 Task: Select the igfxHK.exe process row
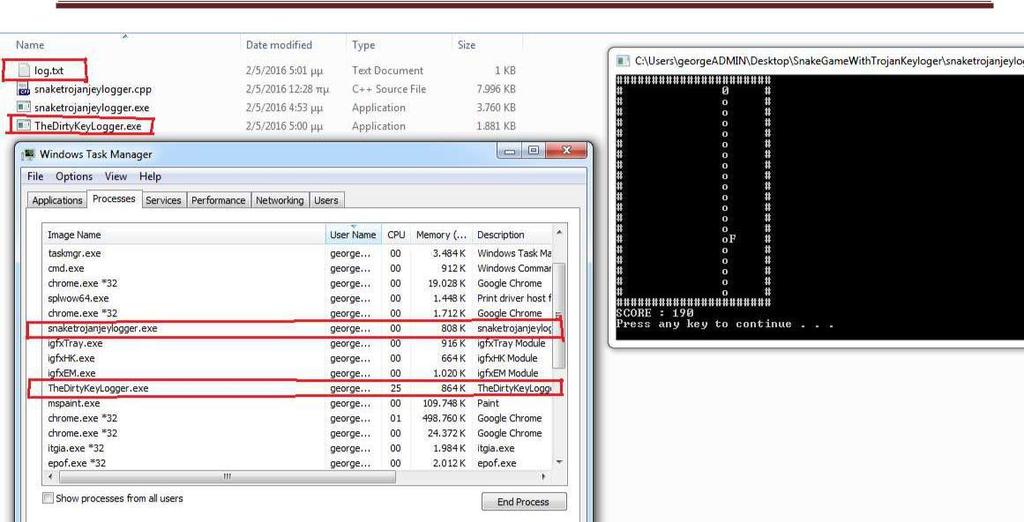297,358
